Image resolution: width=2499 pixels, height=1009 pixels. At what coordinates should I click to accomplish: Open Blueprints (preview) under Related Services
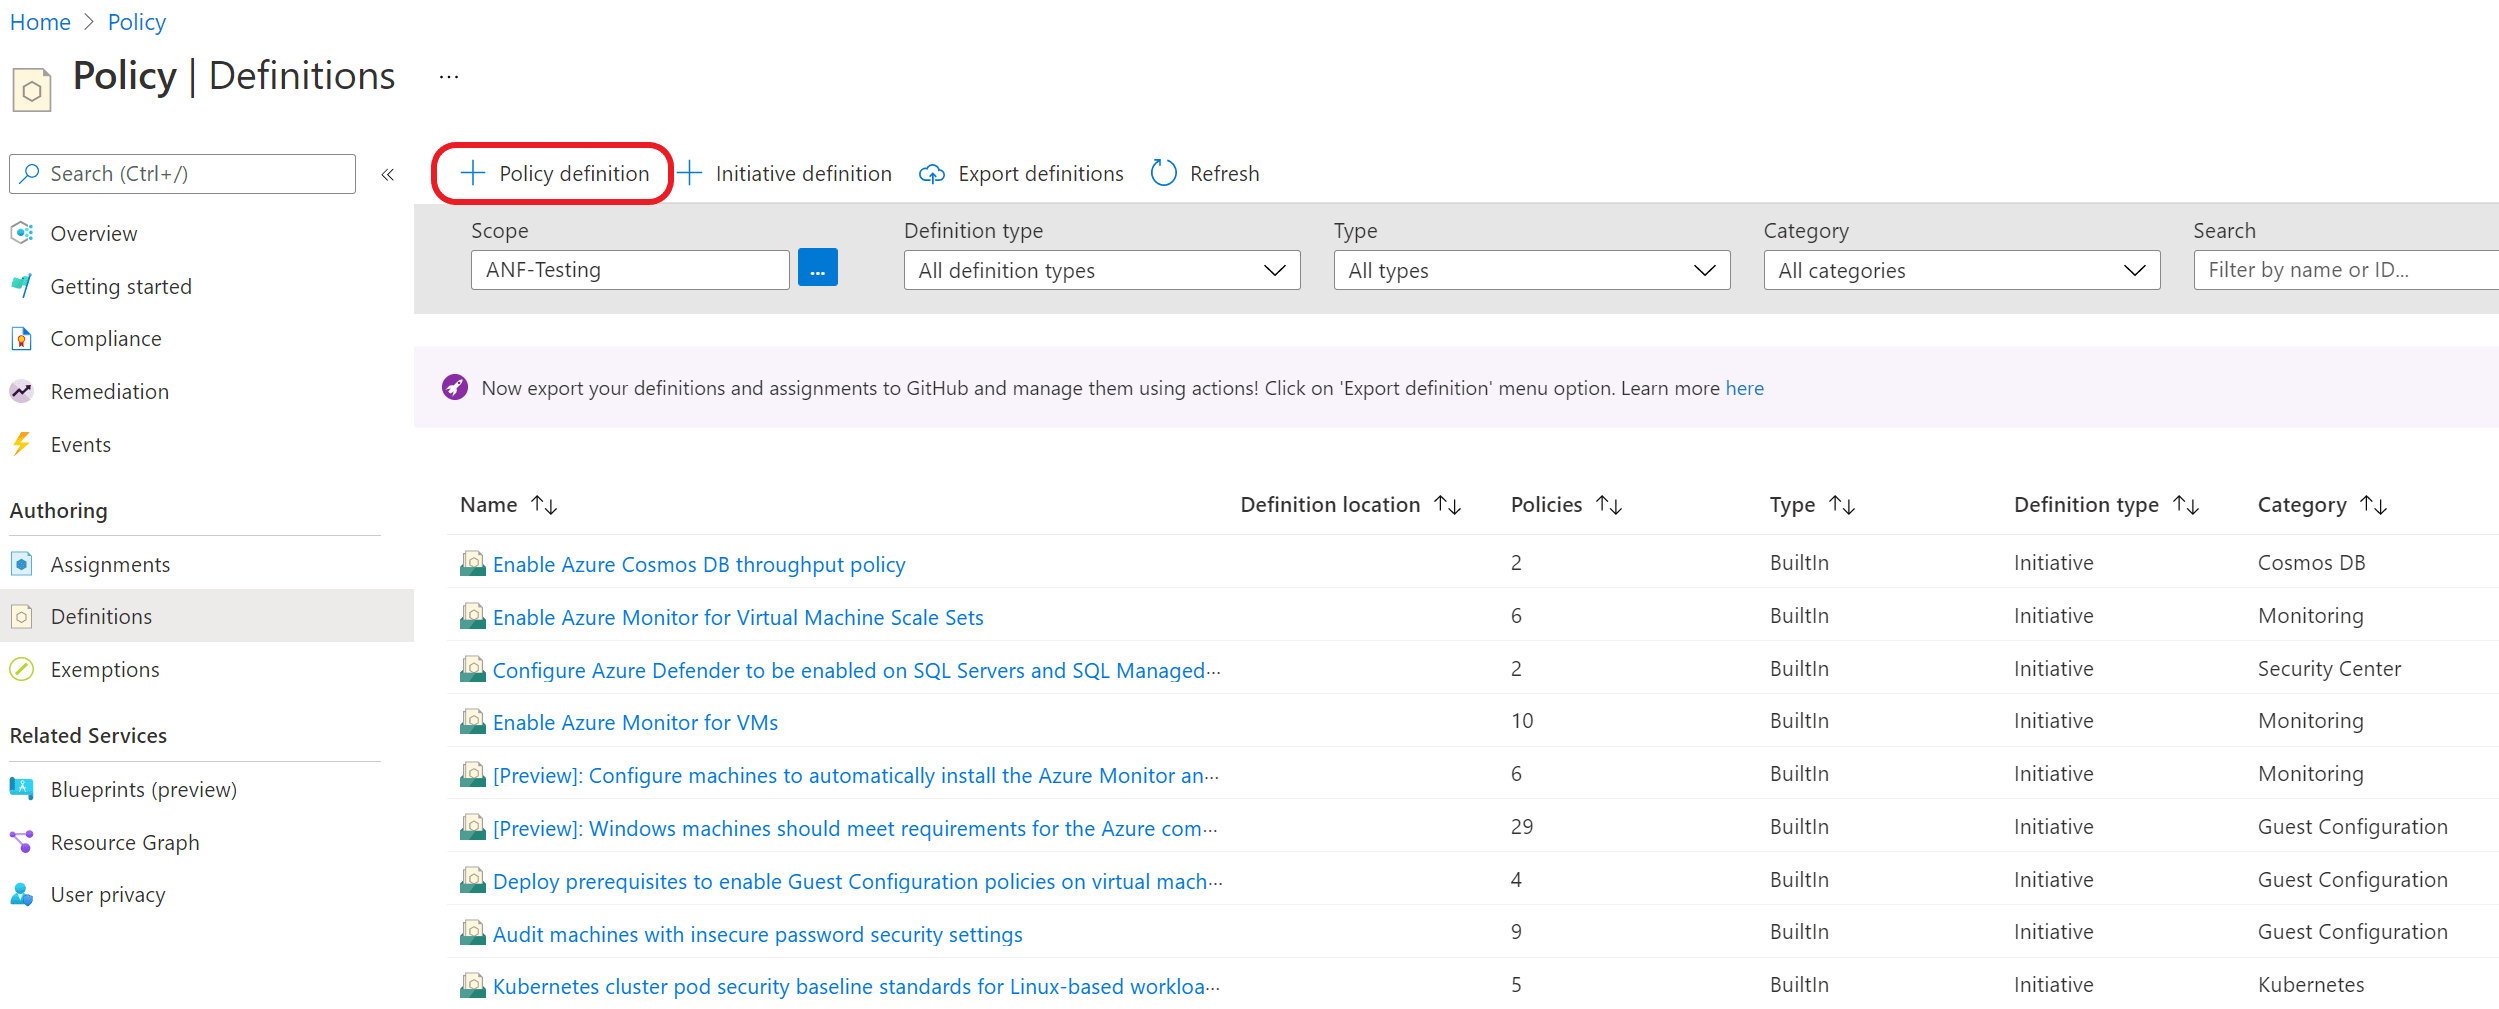143,789
